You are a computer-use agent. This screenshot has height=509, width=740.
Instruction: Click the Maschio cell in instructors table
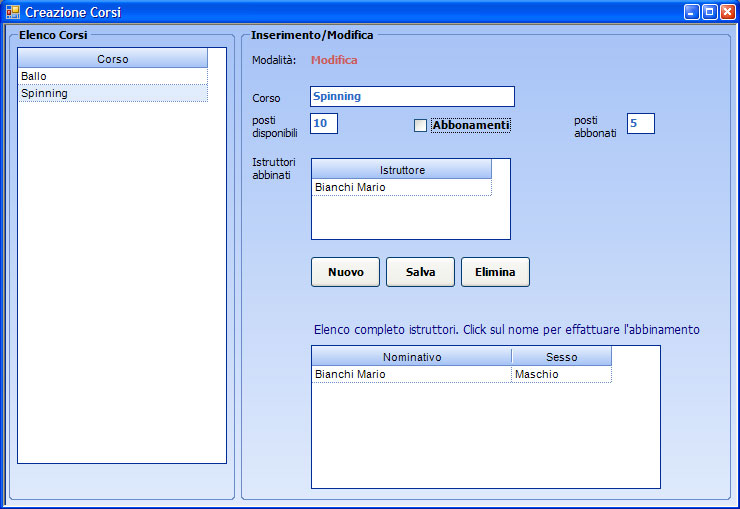(x=561, y=374)
